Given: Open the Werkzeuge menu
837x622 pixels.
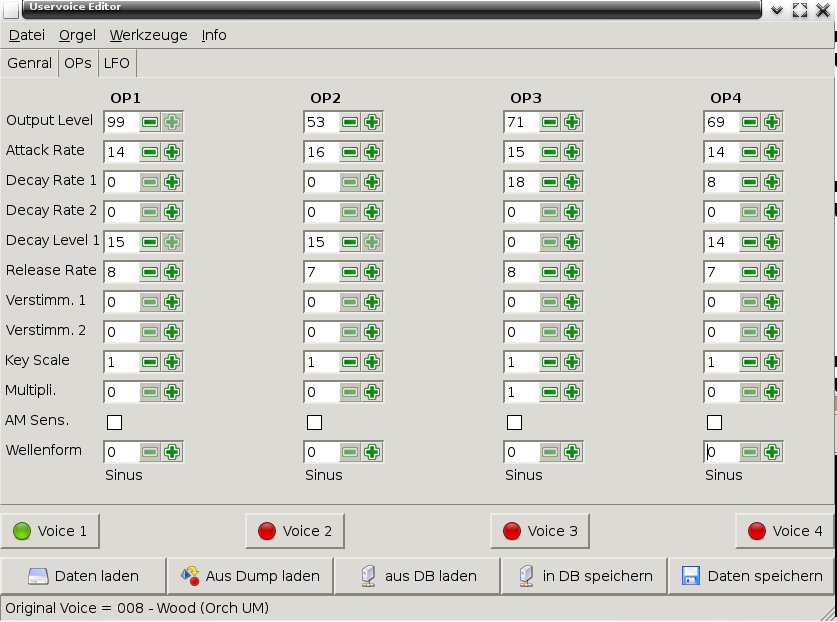Looking at the screenshot, I should pos(148,35).
